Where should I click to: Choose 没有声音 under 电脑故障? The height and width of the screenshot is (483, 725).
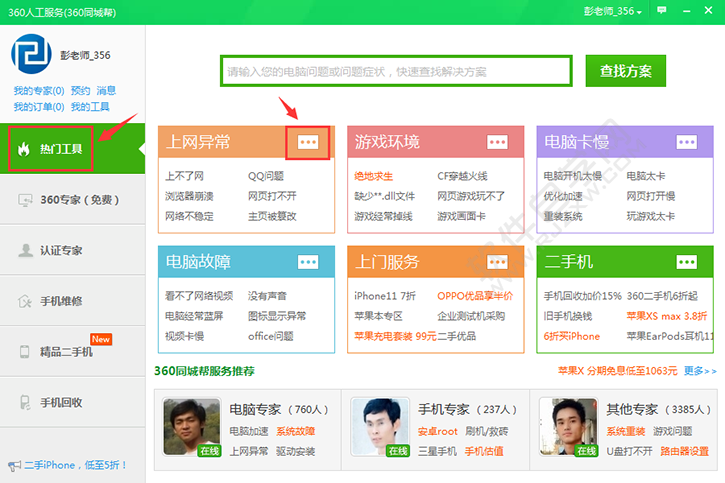(267, 296)
